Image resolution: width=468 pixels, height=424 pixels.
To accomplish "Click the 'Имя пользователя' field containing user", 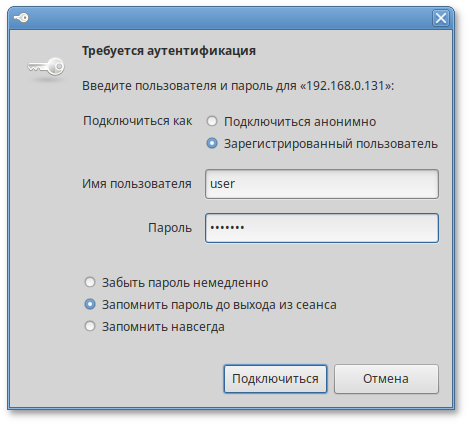I will 322,184.
